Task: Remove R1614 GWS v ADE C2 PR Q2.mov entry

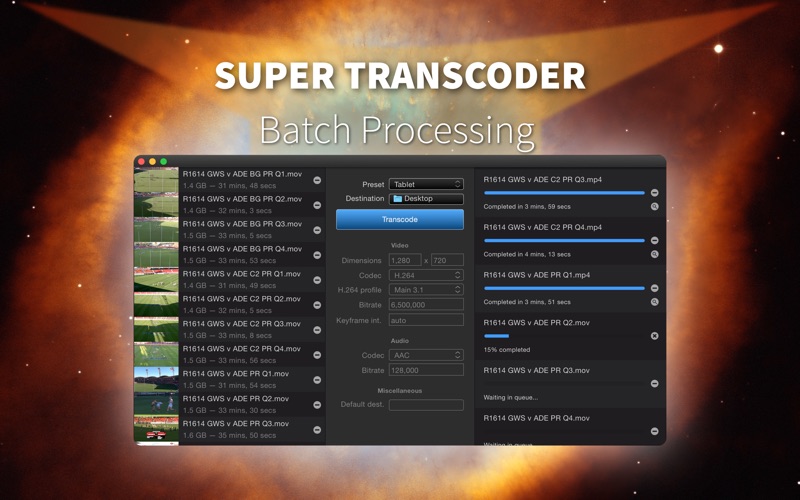Action: tap(317, 305)
